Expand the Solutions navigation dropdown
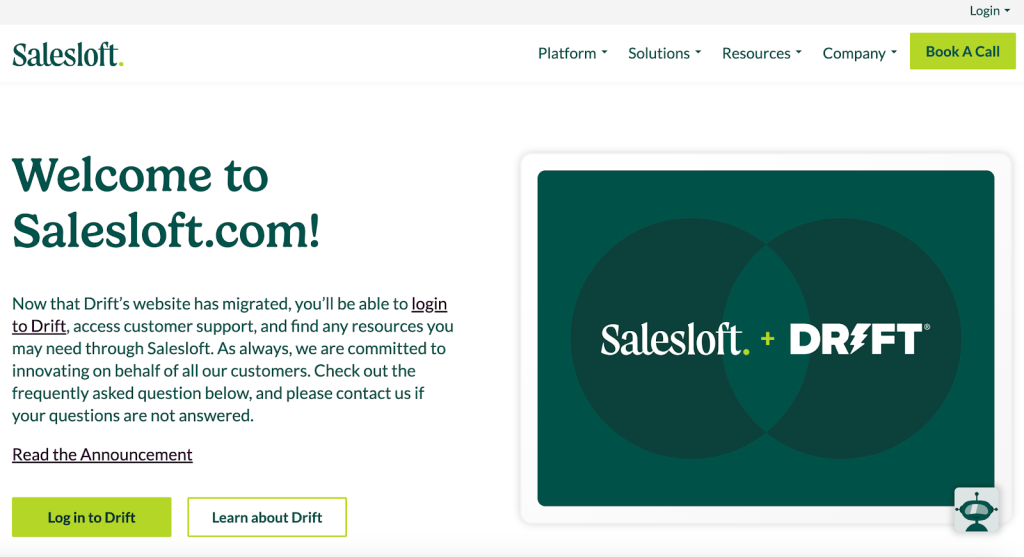Image resolution: width=1024 pixels, height=557 pixels. click(664, 53)
